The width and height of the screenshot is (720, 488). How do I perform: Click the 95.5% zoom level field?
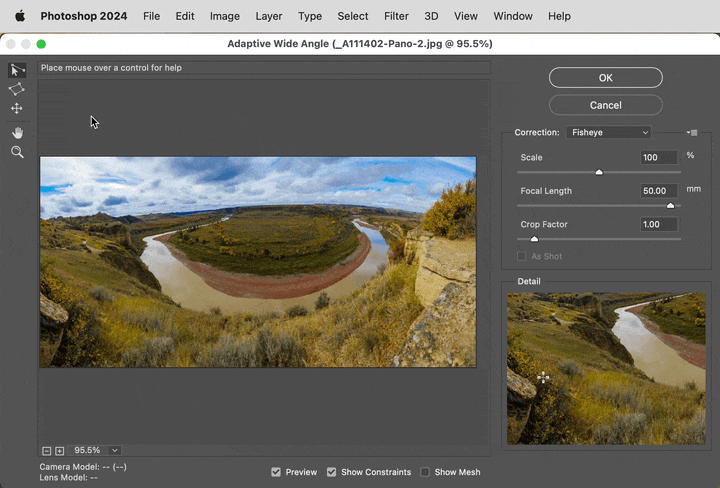coord(89,450)
